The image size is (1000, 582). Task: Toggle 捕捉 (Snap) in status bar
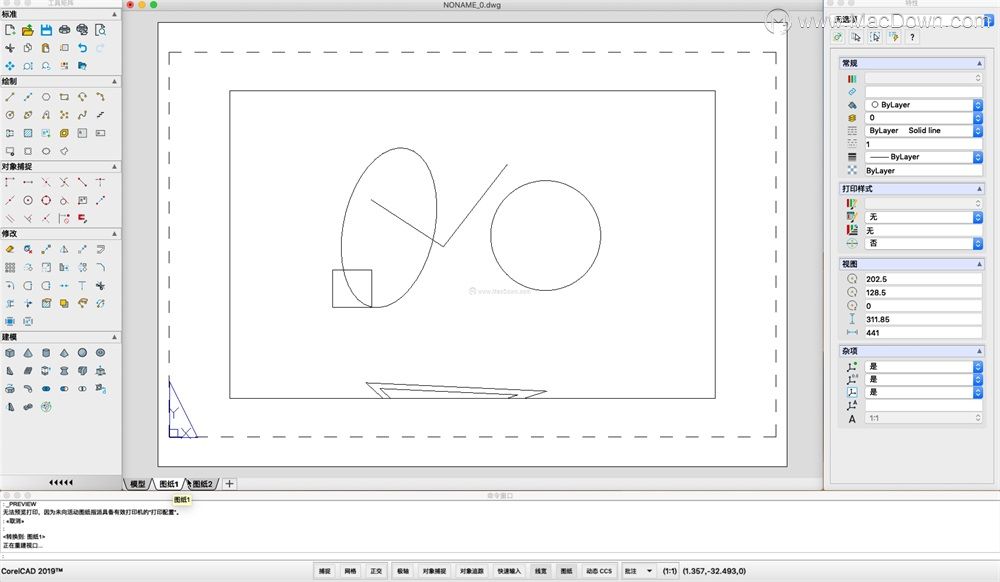(325, 571)
